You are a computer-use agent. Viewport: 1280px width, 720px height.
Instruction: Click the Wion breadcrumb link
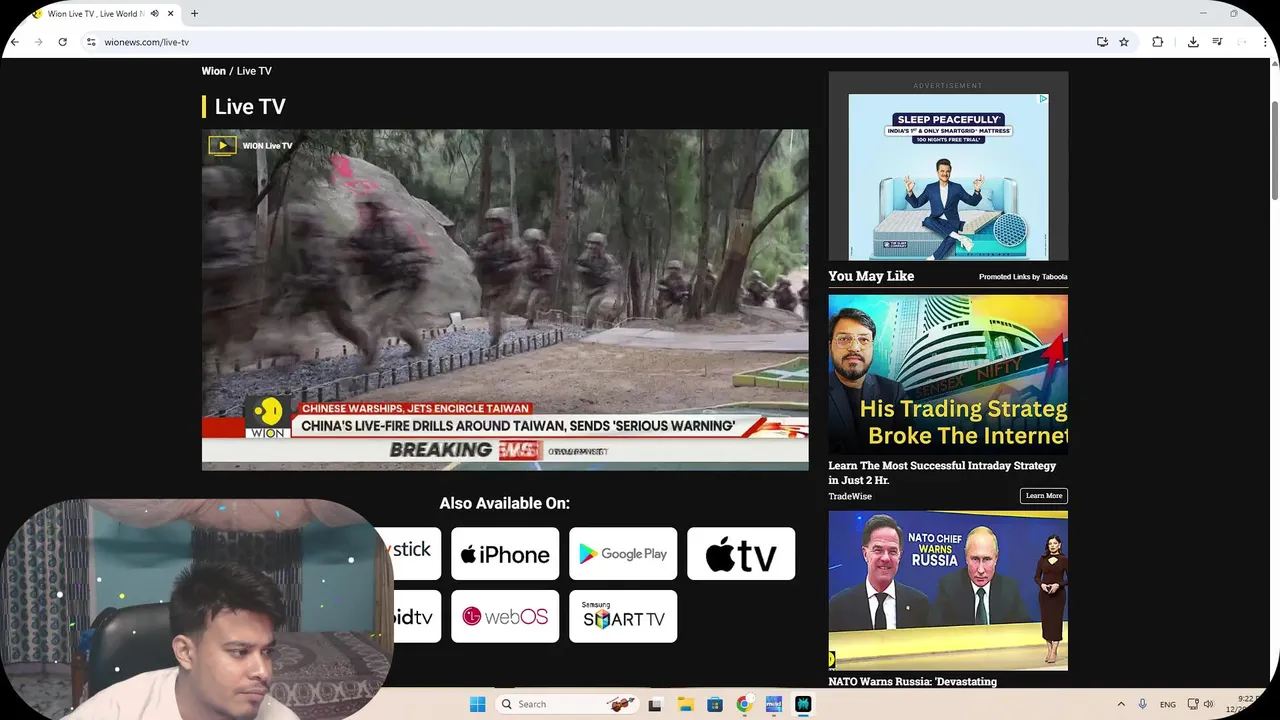coord(213,71)
